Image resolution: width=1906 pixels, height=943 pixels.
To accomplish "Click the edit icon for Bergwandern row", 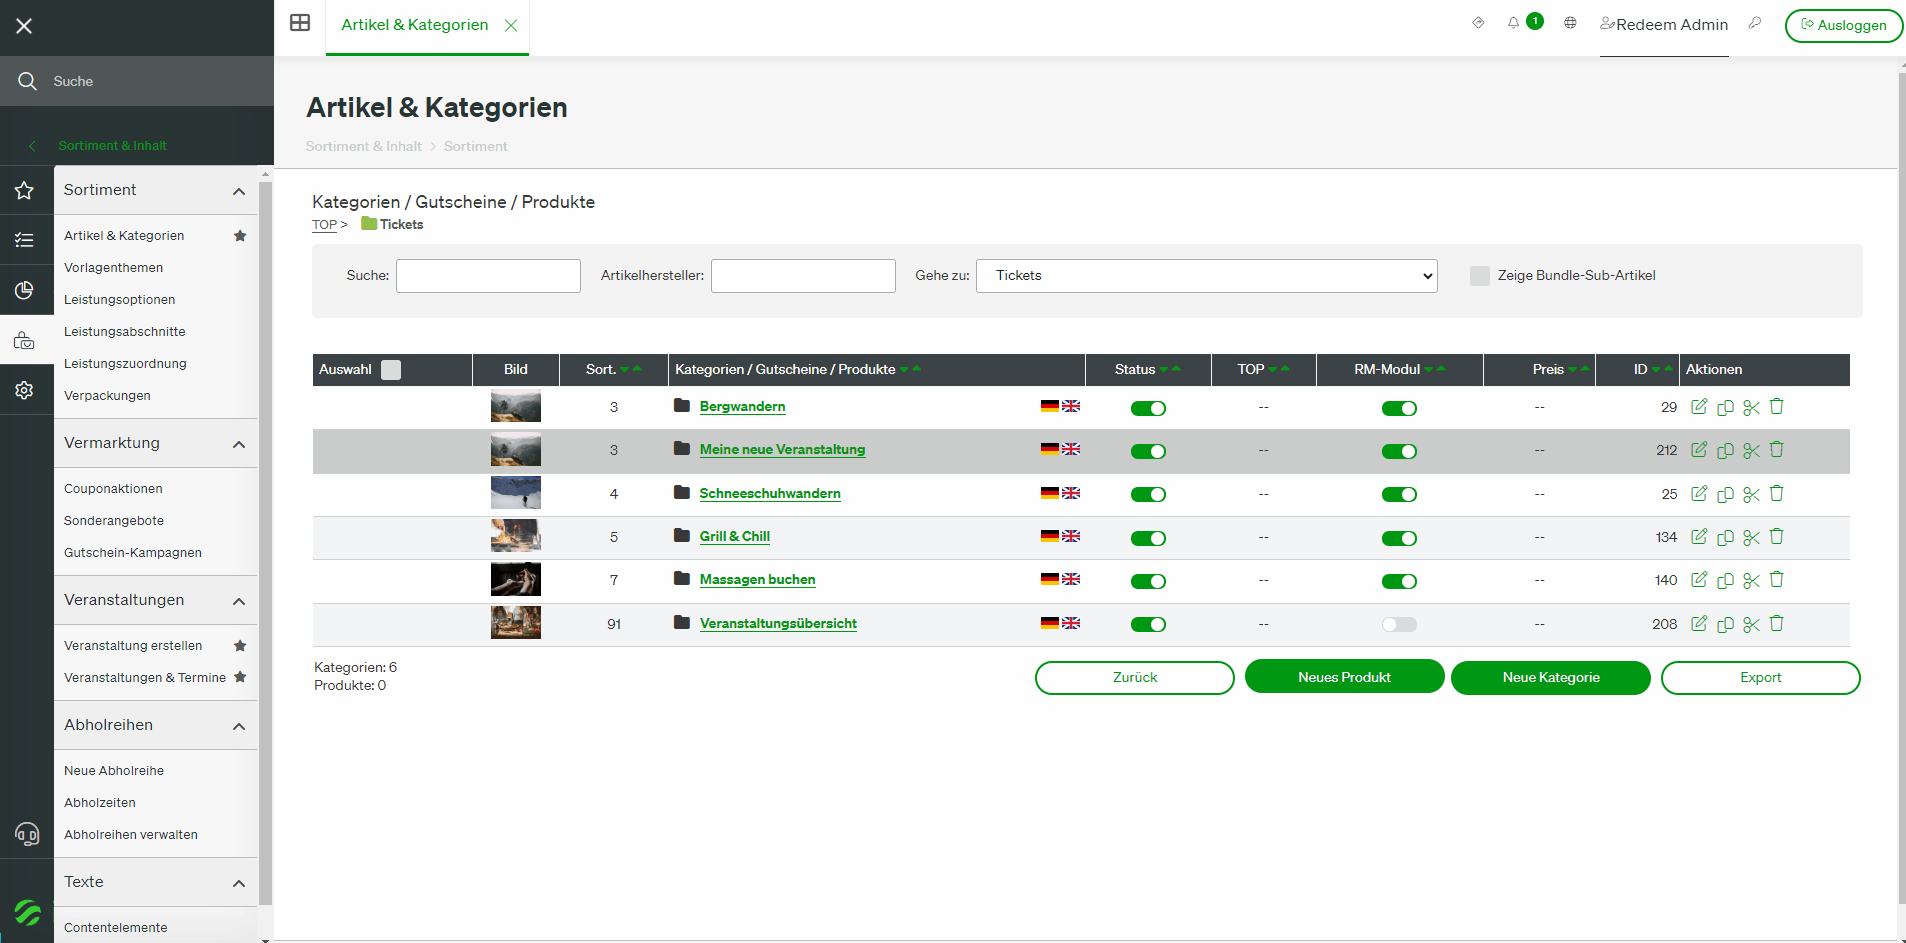I will [x=1699, y=406].
